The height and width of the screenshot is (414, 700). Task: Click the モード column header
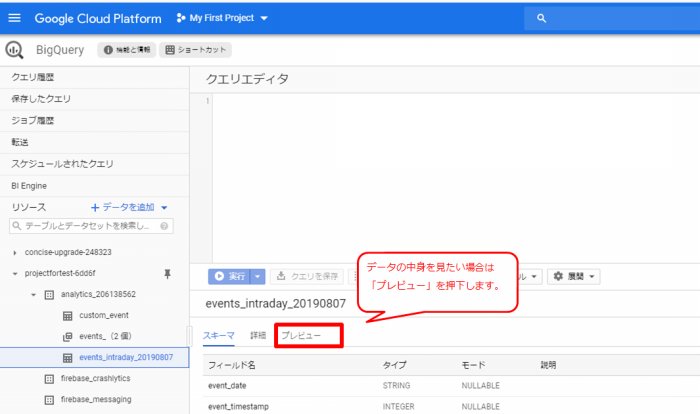pyautogui.click(x=473, y=365)
